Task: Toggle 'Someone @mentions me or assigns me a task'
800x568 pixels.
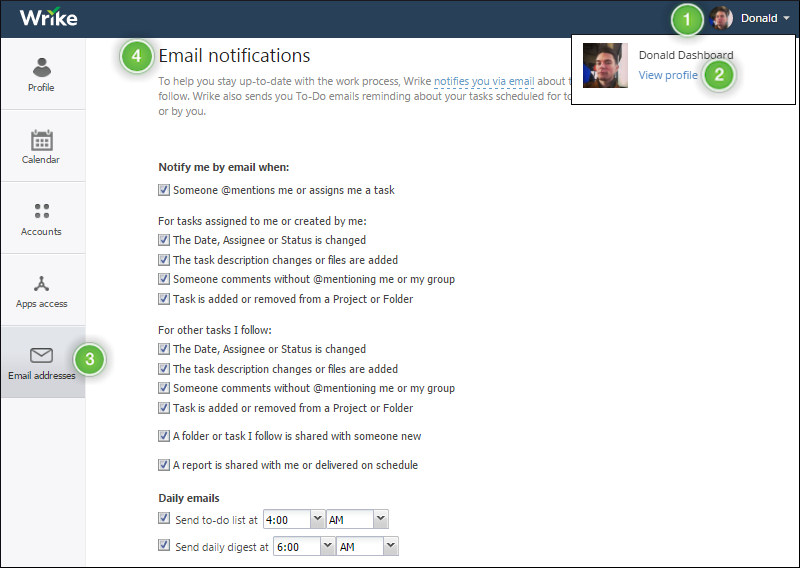Action: tap(164, 190)
